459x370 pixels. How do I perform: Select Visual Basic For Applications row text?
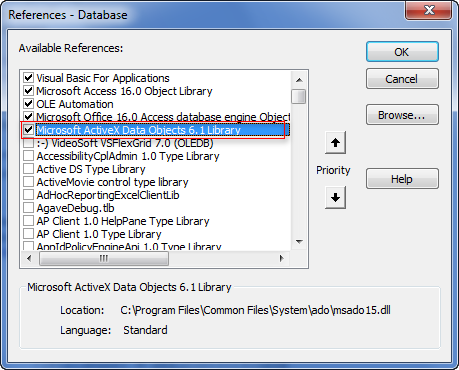click(103, 78)
